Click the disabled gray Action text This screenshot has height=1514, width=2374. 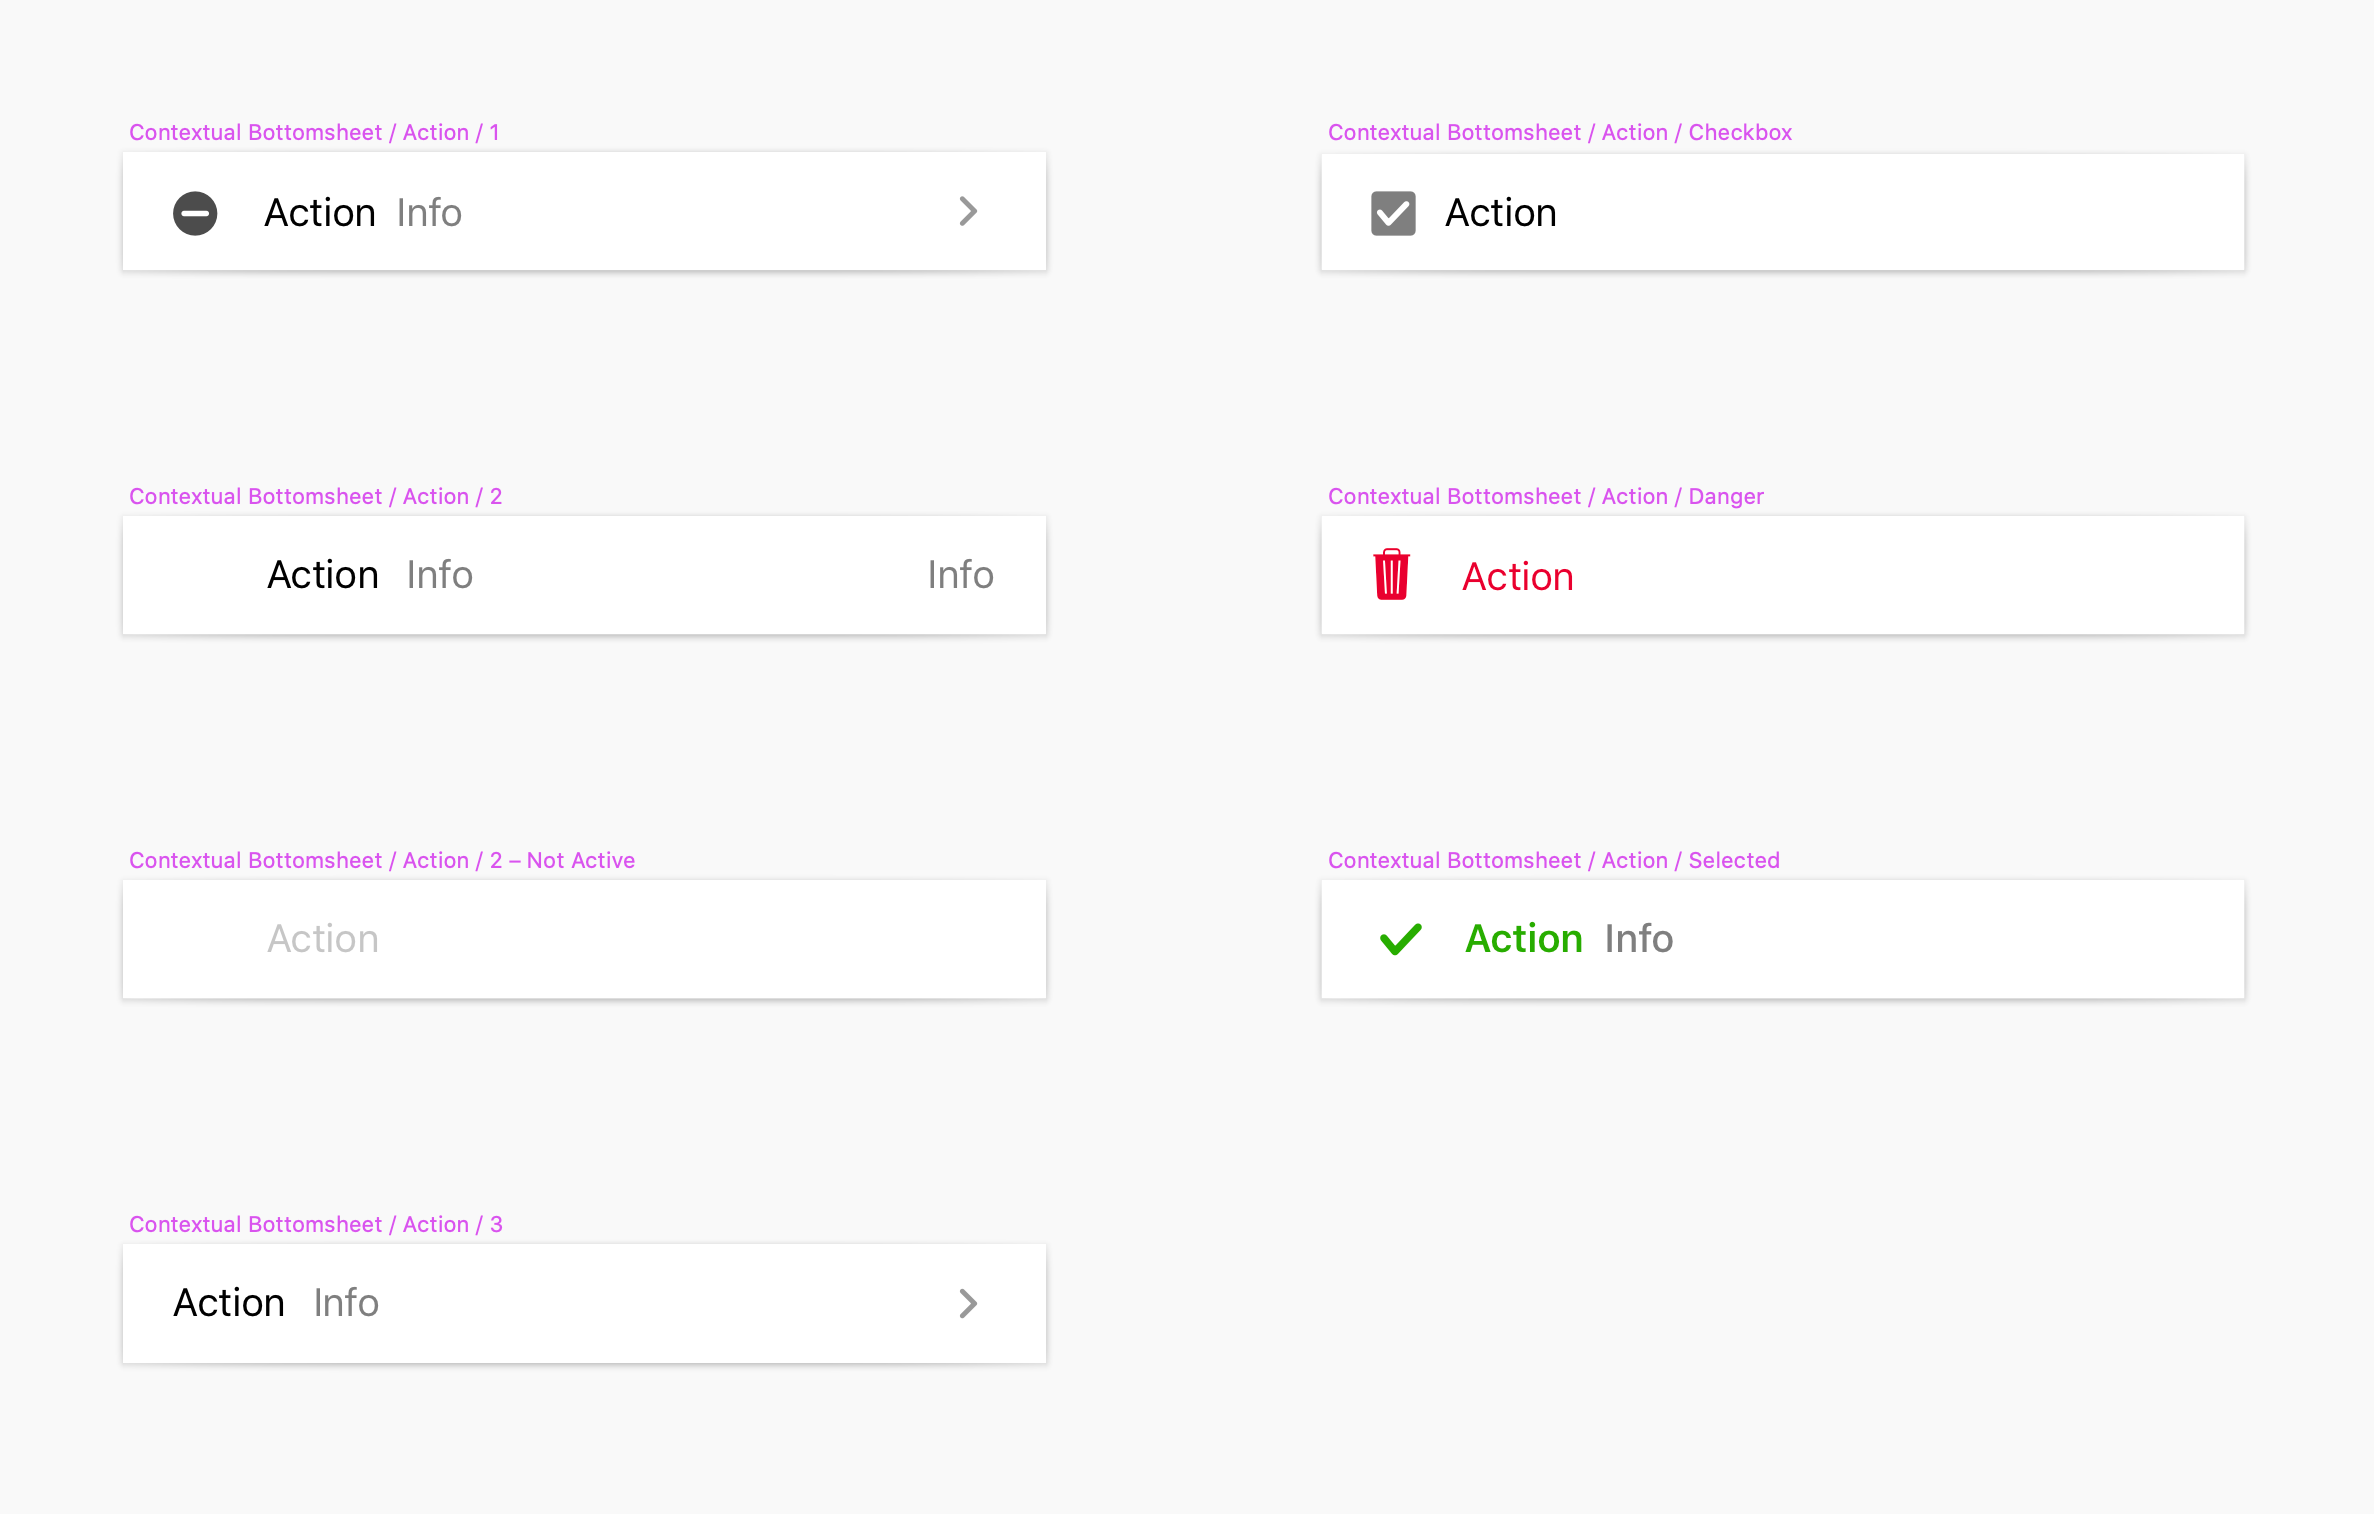pyautogui.click(x=323, y=939)
